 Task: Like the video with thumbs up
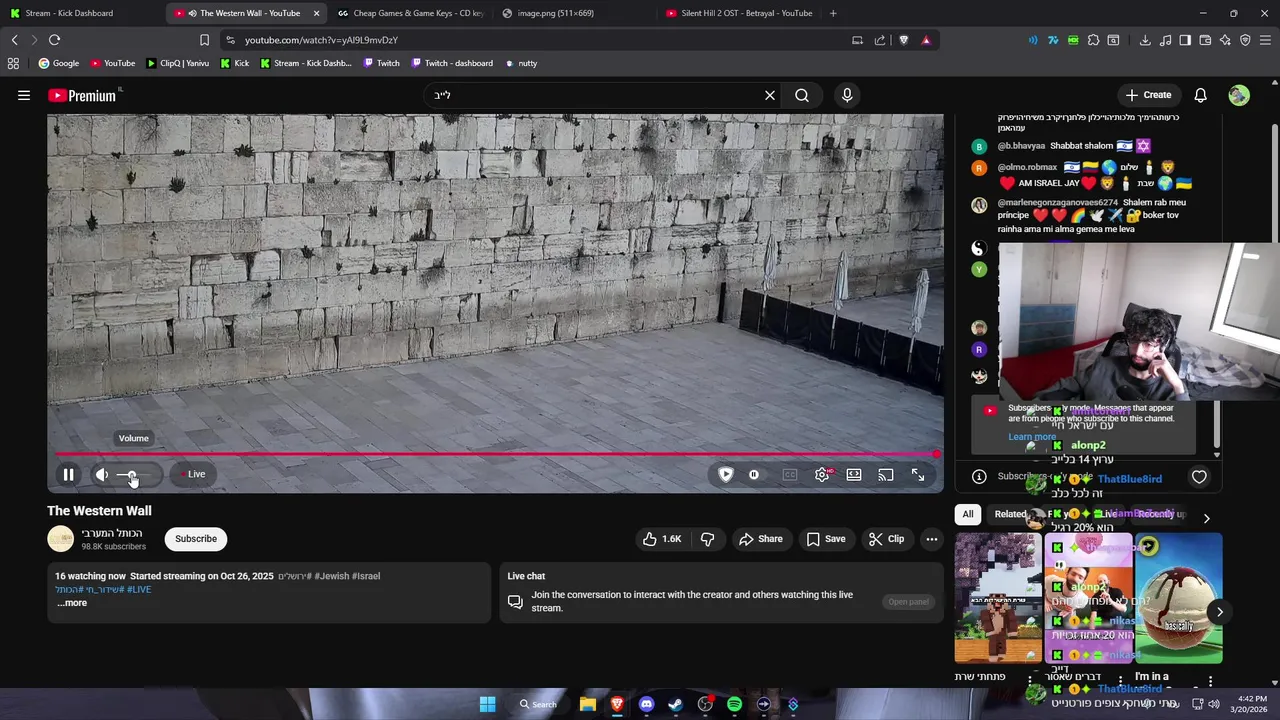(x=662, y=539)
